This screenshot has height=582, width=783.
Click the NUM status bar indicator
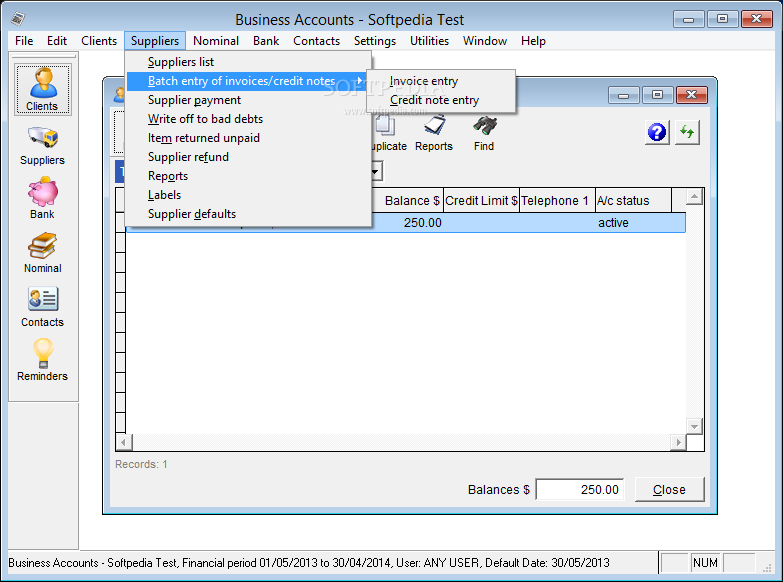pos(705,563)
